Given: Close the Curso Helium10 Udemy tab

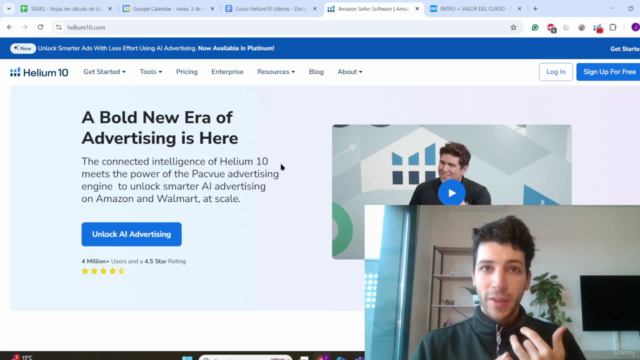Looking at the screenshot, I should pyautogui.click(x=315, y=9).
